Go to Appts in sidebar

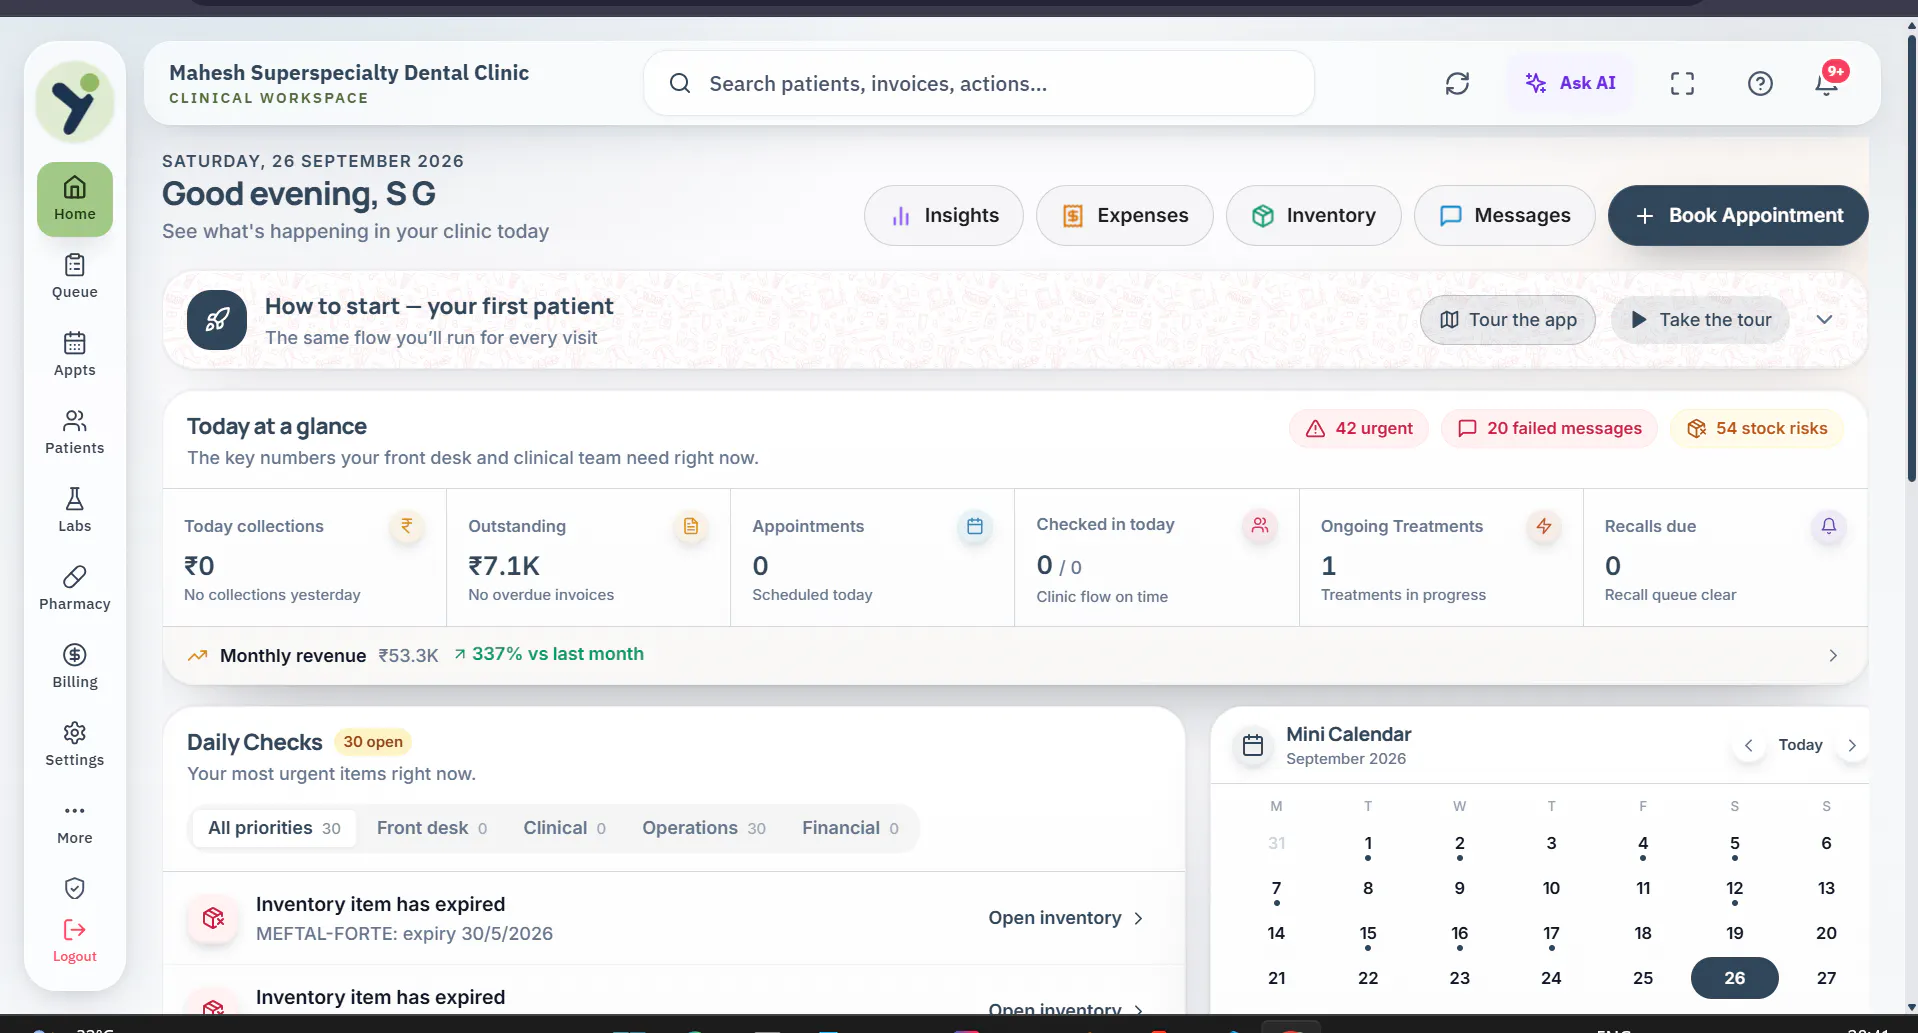pos(75,355)
